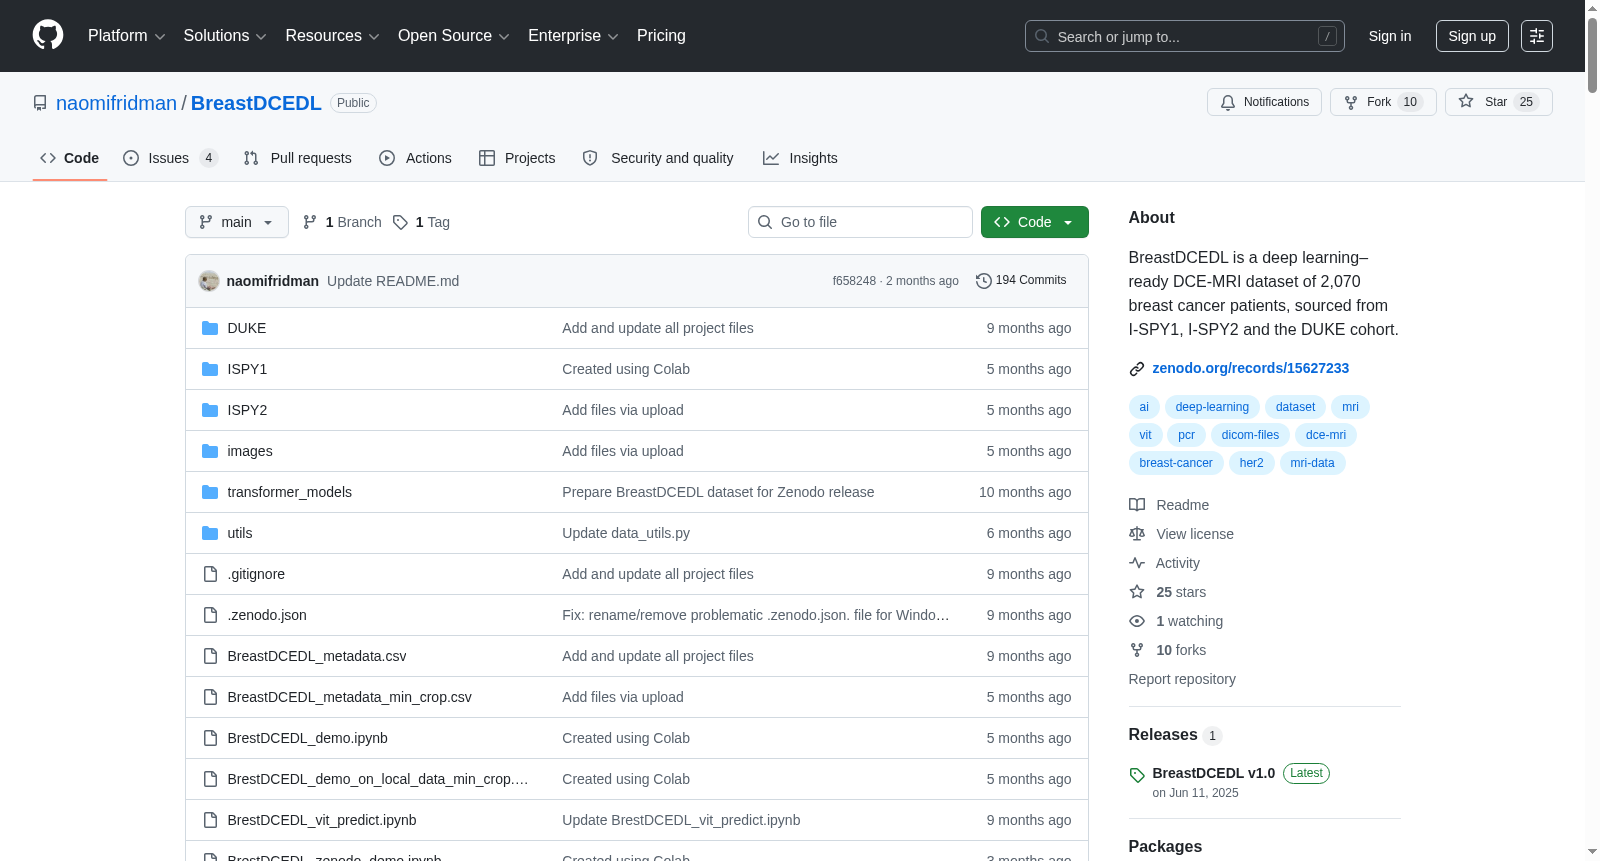
Task: Switch to the Security and quality tab
Action: (x=658, y=158)
